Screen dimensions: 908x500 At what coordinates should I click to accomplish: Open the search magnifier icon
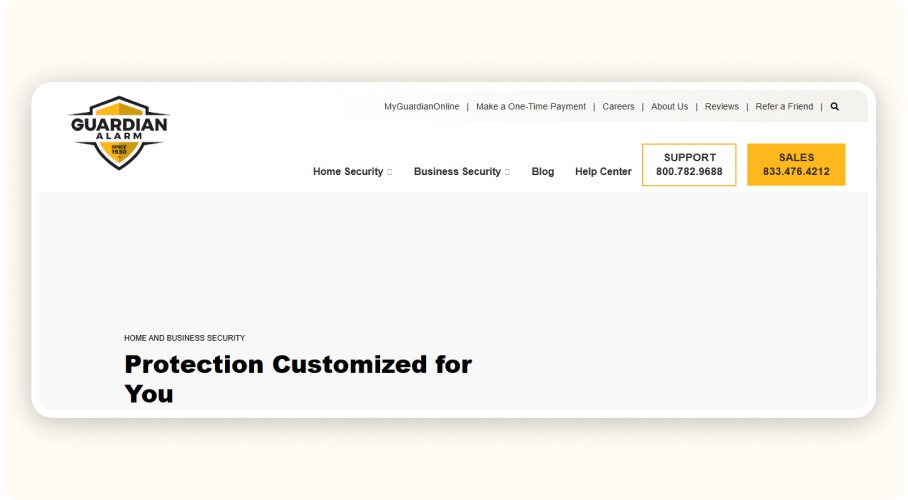click(834, 107)
